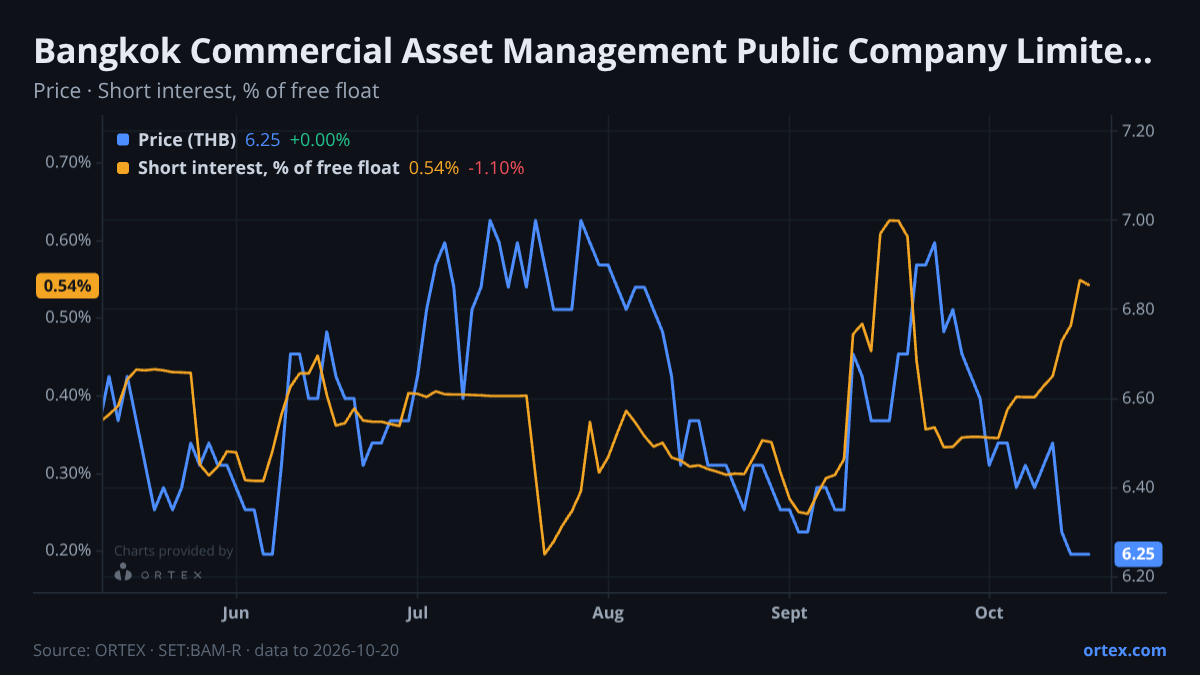Image resolution: width=1200 pixels, height=675 pixels.
Task: Click the chart title Bangkok Commercial Asset Management
Action: 592,52
